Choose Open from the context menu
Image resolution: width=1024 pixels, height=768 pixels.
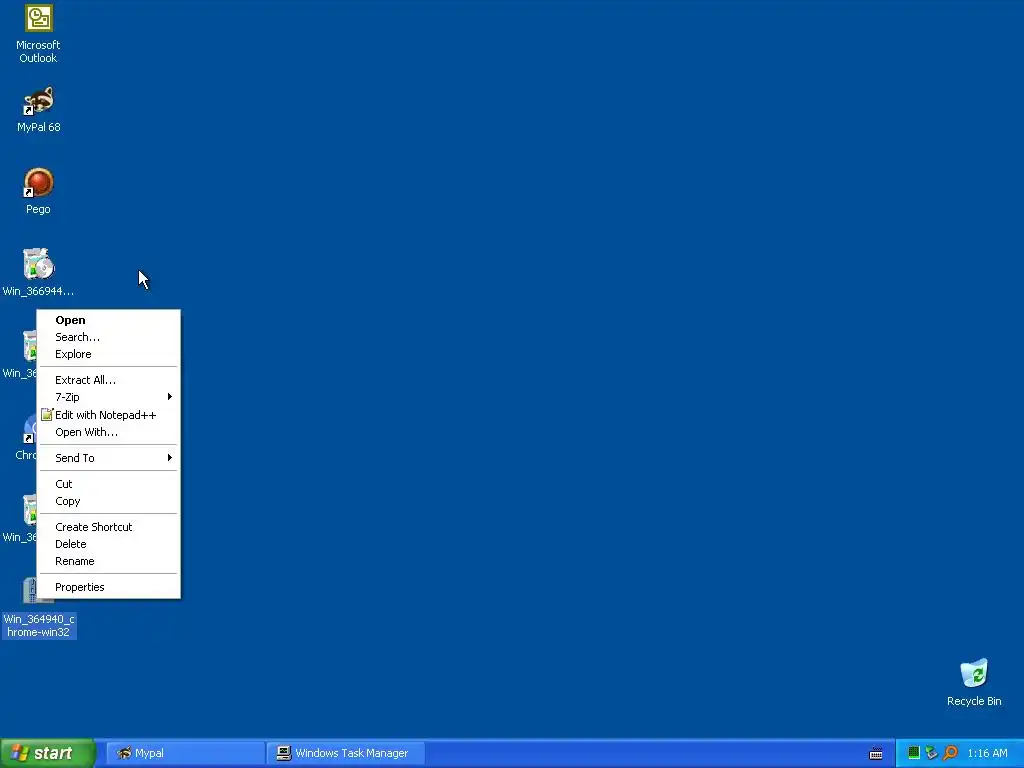[x=109, y=320]
